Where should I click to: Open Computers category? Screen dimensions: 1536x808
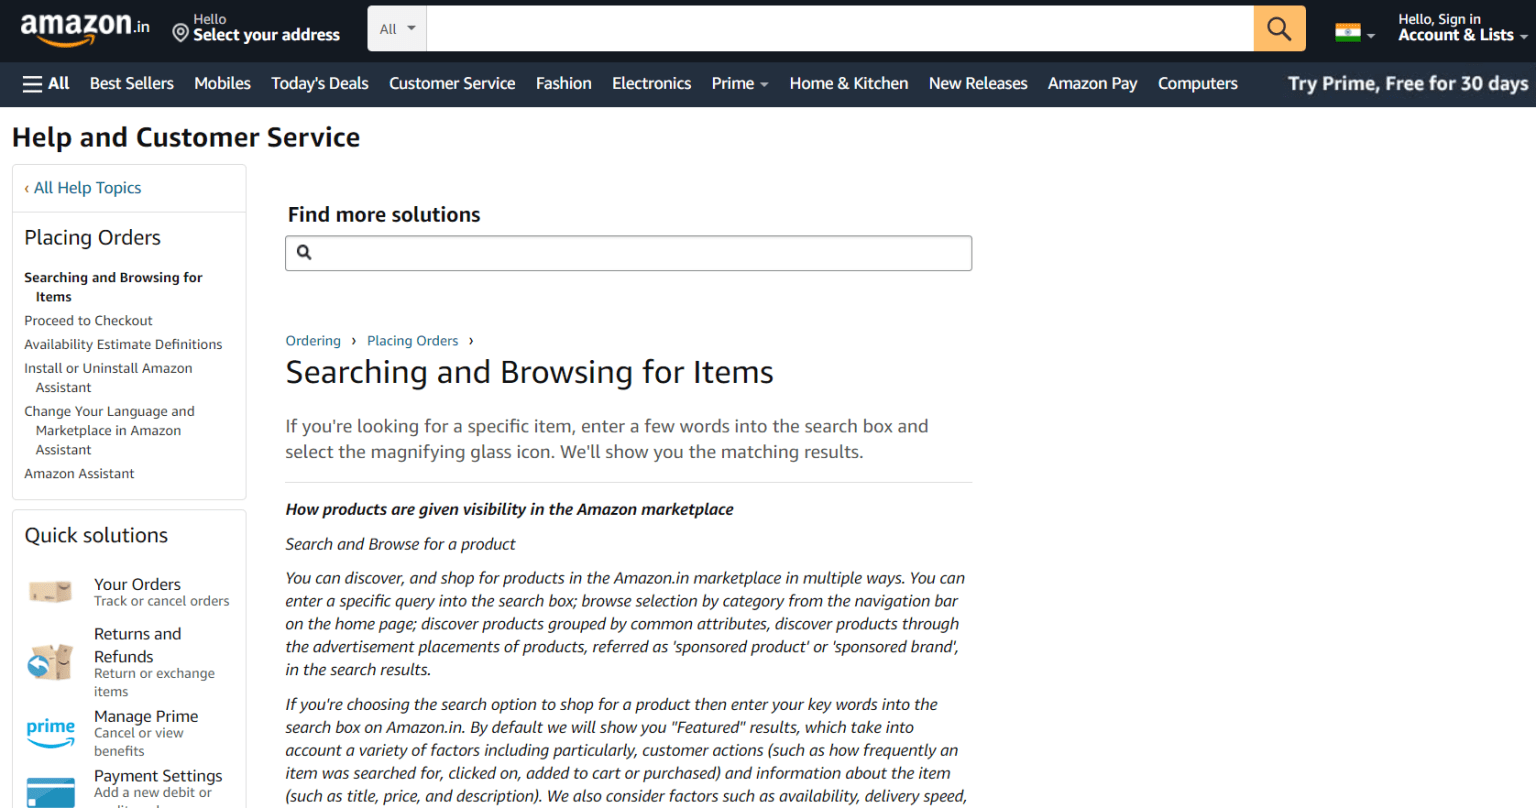[x=1198, y=84]
